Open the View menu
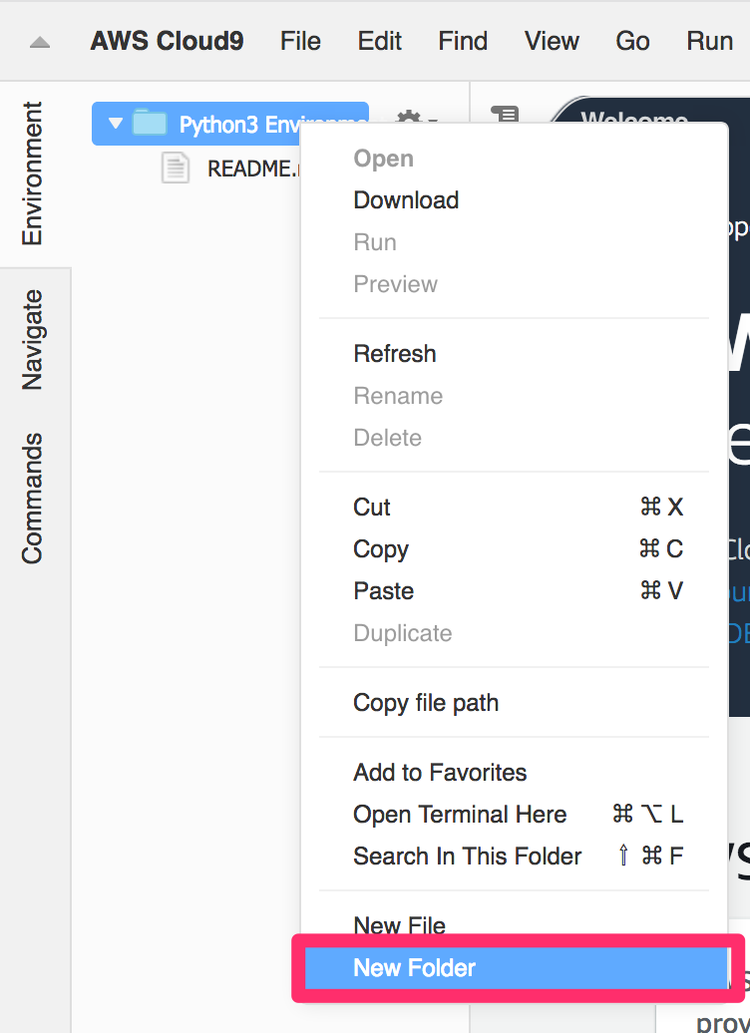750x1033 pixels. pyautogui.click(x=552, y=41)
